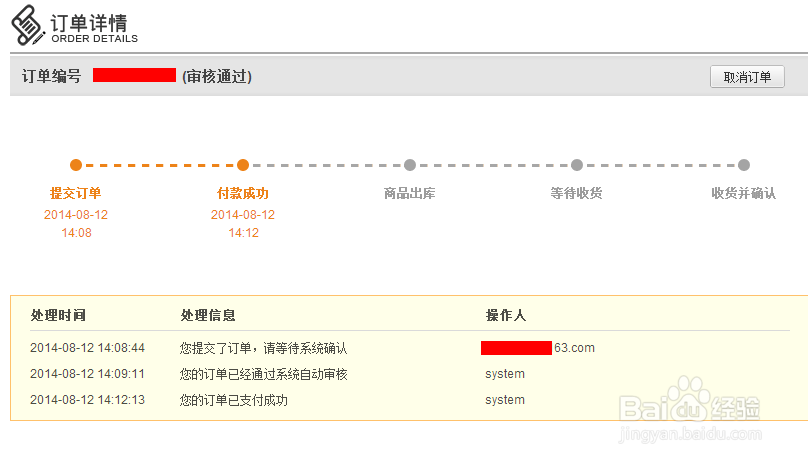
Task: Click the 付款成功 step label
Action: 243,193
